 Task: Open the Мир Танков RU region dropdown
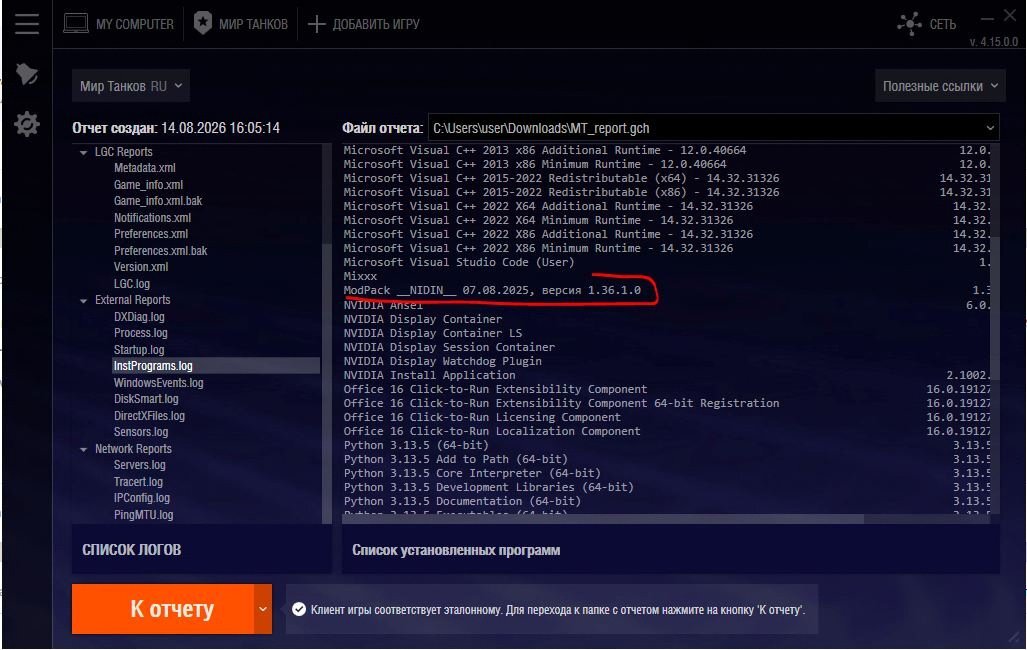pos(131,86)
